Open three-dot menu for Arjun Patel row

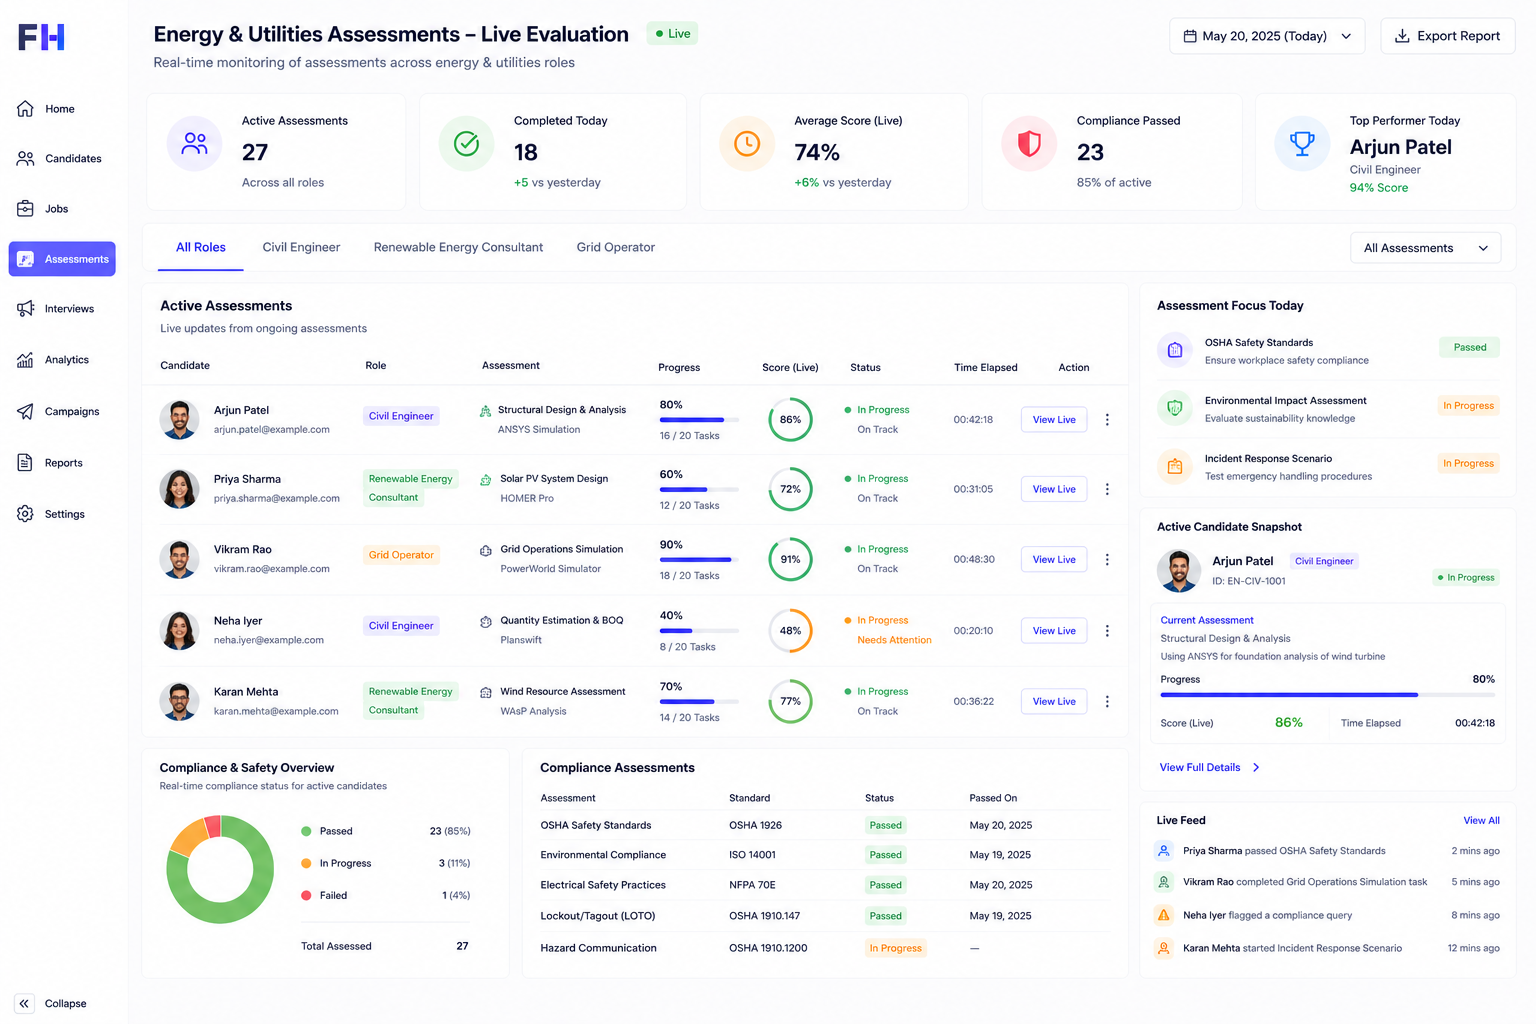click(x=1107, y=420)
